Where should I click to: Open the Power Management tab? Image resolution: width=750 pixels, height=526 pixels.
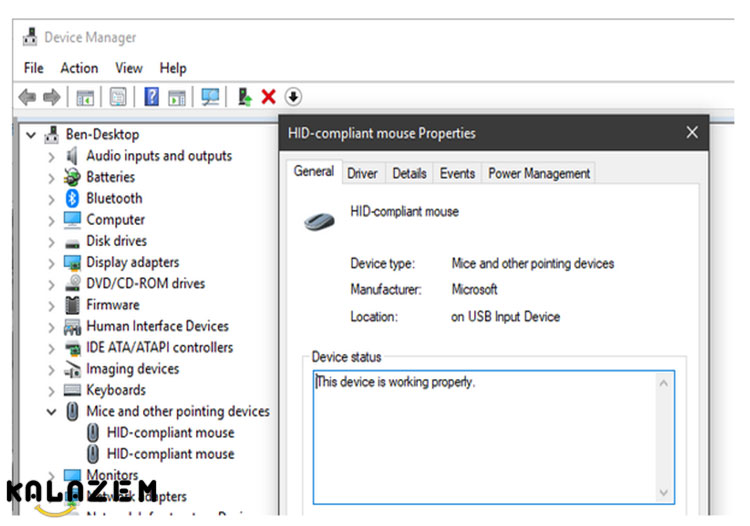pos(538,173)
